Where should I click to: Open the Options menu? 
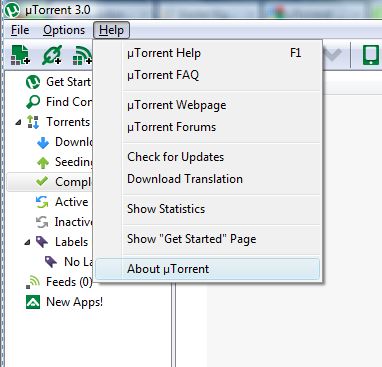(64, 30)
